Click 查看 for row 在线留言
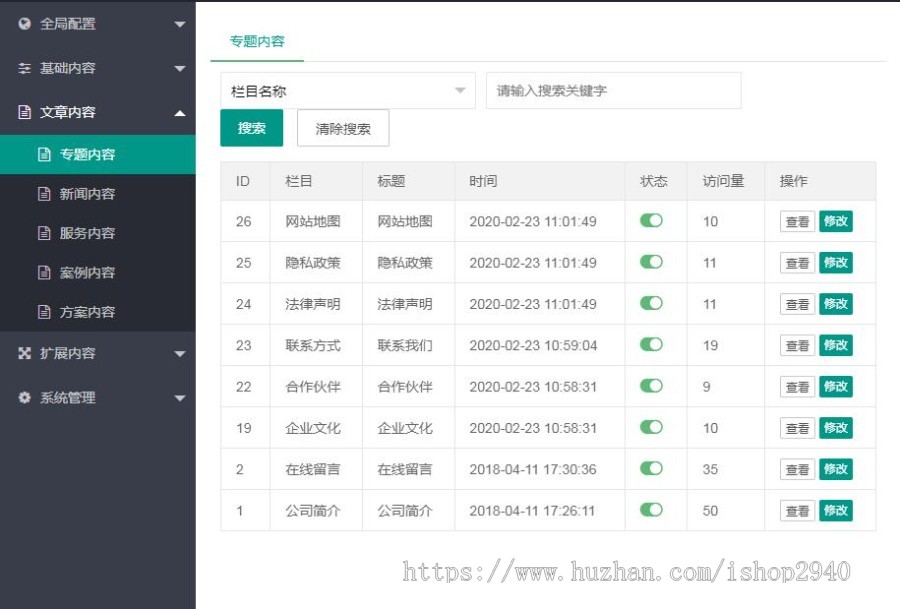Image resolution: width=900 pixels, height=609 pixels. (x=797, y=470)
